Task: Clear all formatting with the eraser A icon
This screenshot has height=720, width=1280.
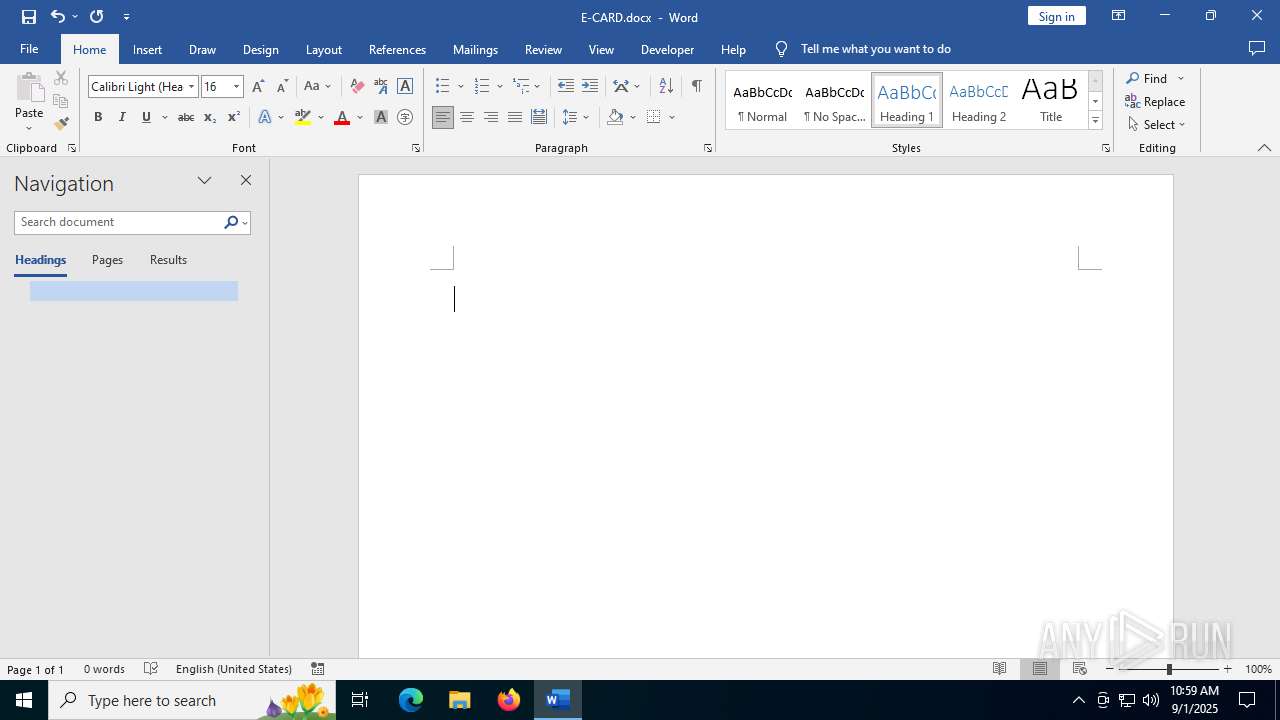Action: (x=357, y=86)
